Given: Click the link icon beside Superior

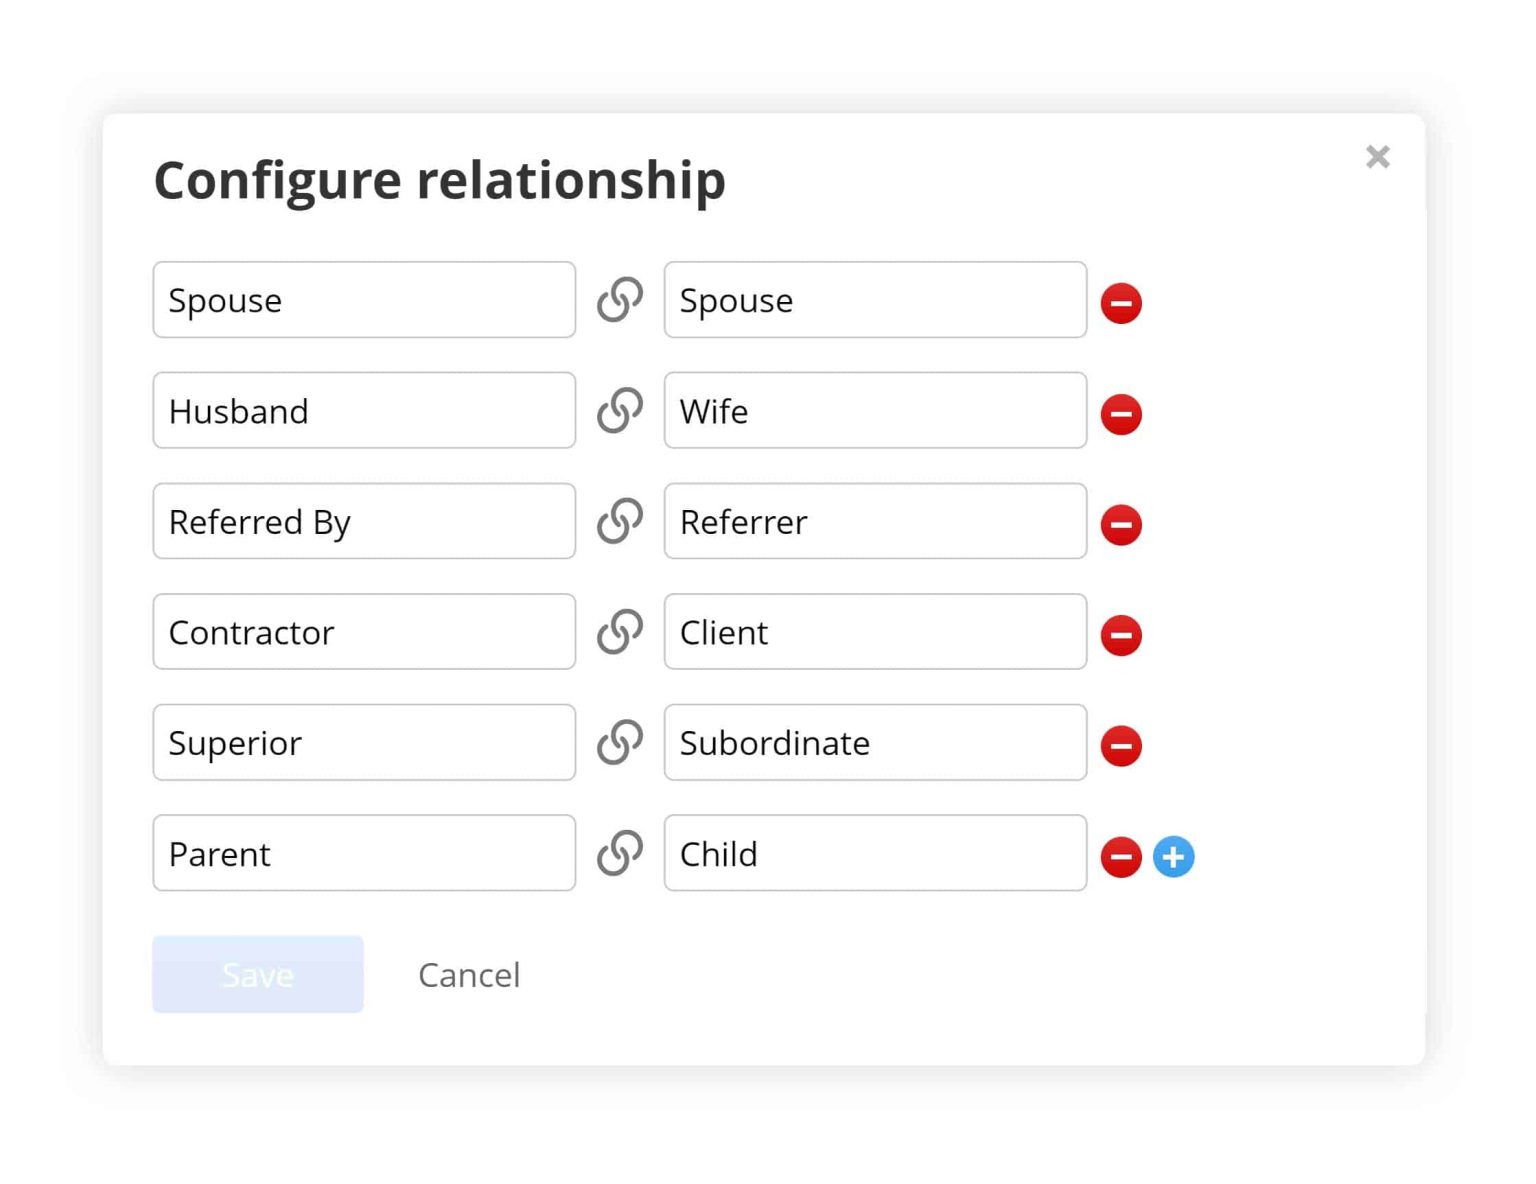Looking at the screenshot, I should (x=620, y=743).
